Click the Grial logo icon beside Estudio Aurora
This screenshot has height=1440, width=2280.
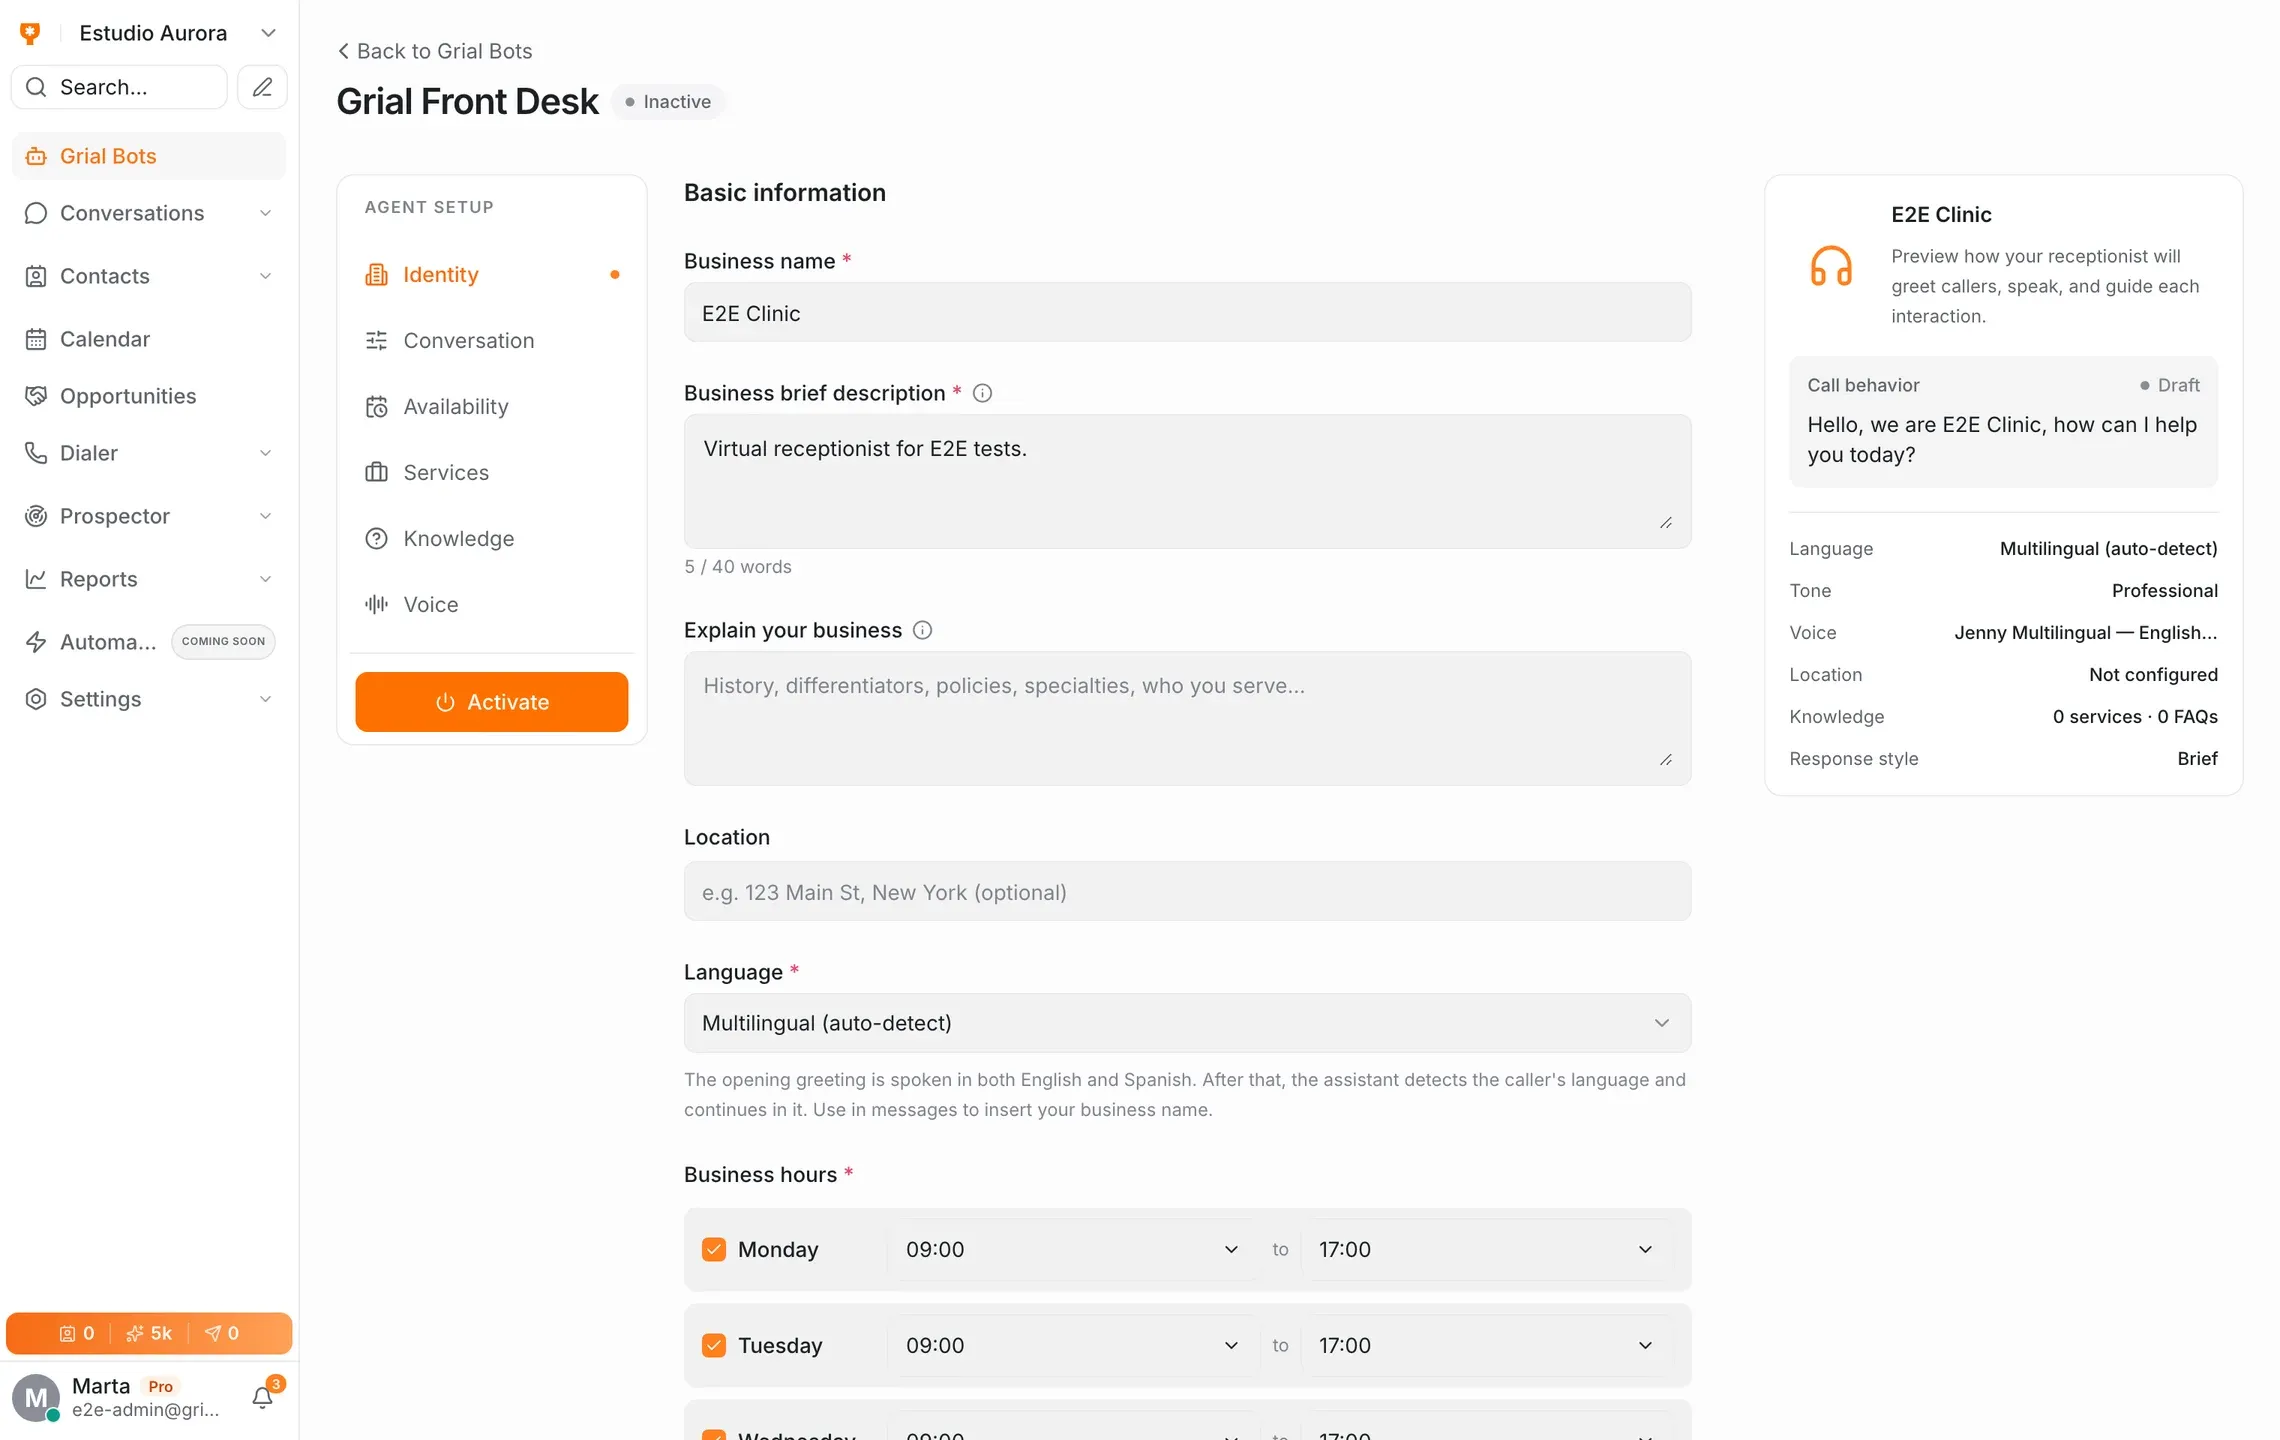click(x=31, y=33)
